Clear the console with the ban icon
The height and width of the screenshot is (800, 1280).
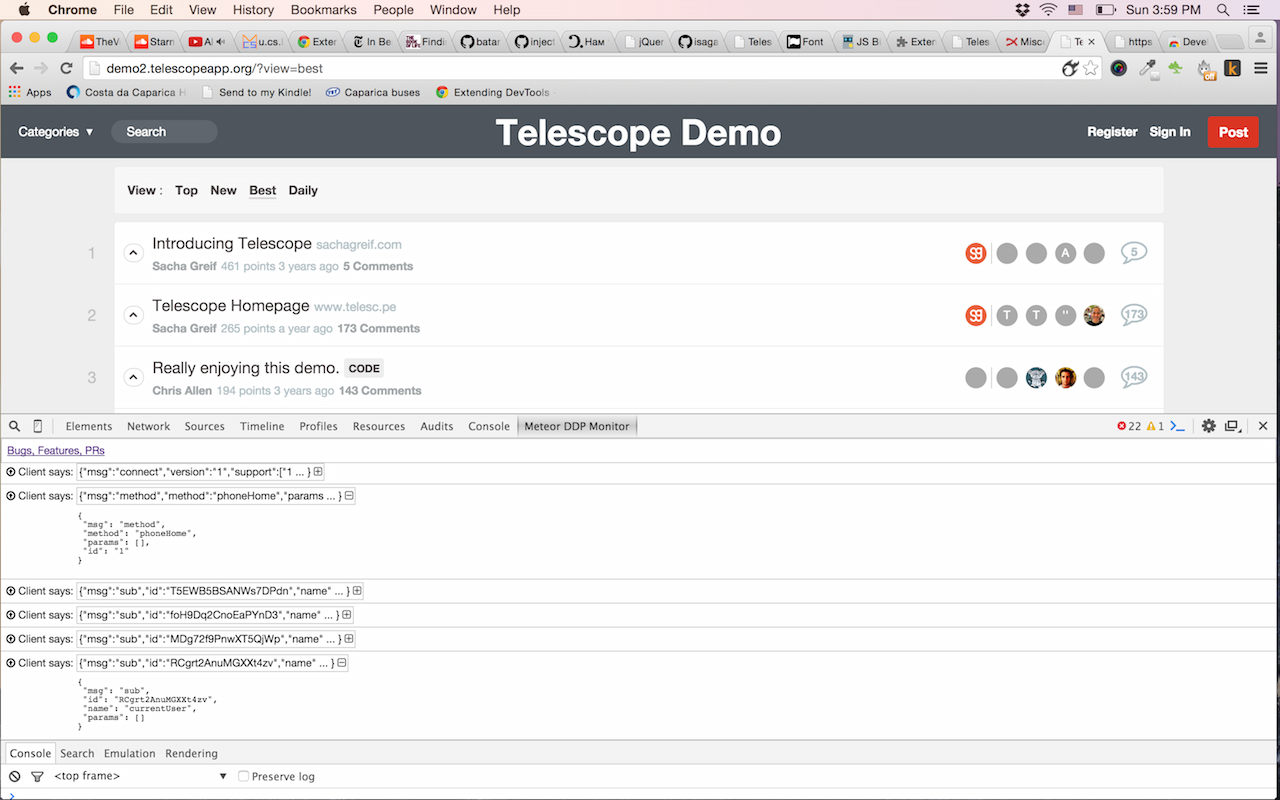(14, 776)
